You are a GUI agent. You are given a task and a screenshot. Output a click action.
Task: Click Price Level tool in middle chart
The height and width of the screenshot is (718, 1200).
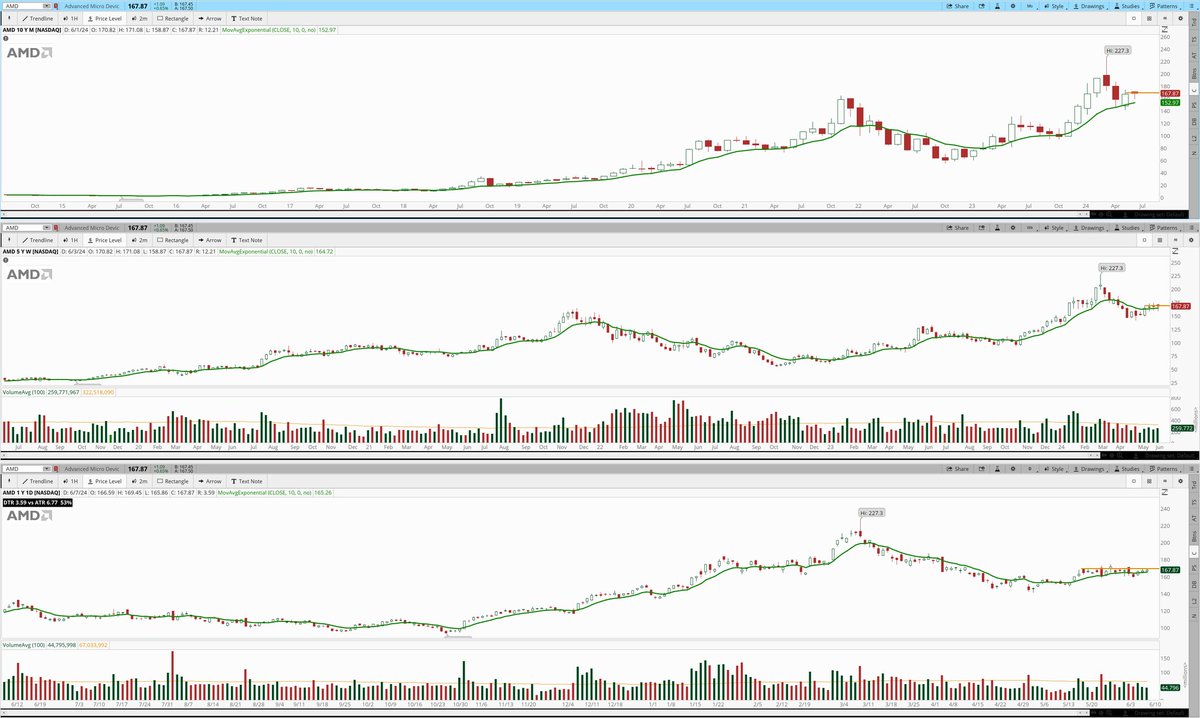coord(105,240)
